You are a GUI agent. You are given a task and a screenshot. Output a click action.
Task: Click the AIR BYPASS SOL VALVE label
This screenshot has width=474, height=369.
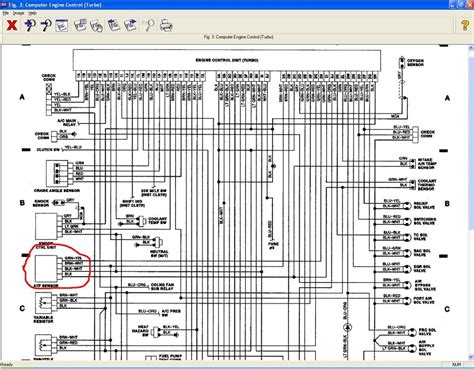pyautogui.click(x=425, y=285)
